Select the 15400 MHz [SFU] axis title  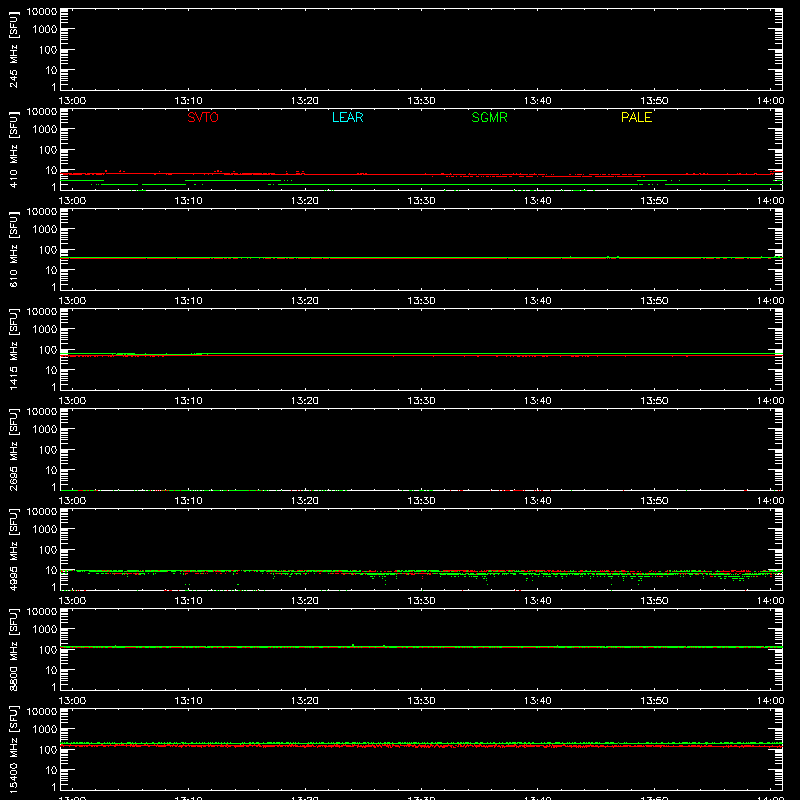pos(13,749)
